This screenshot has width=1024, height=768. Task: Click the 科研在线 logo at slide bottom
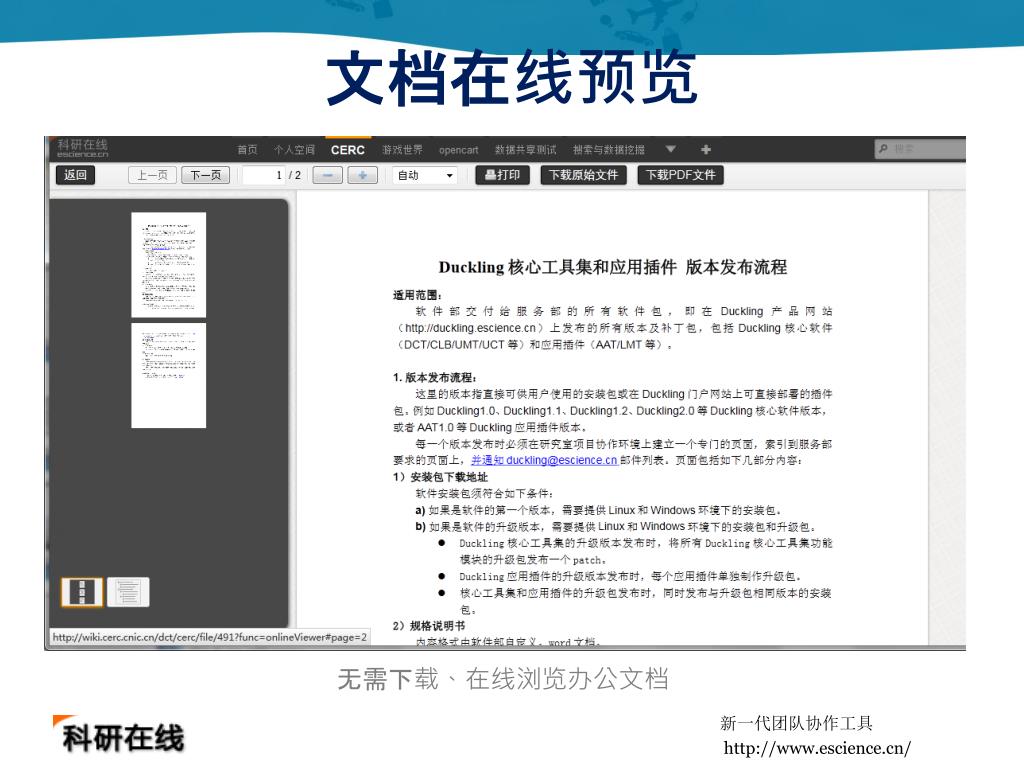click(x=120, y=735)
